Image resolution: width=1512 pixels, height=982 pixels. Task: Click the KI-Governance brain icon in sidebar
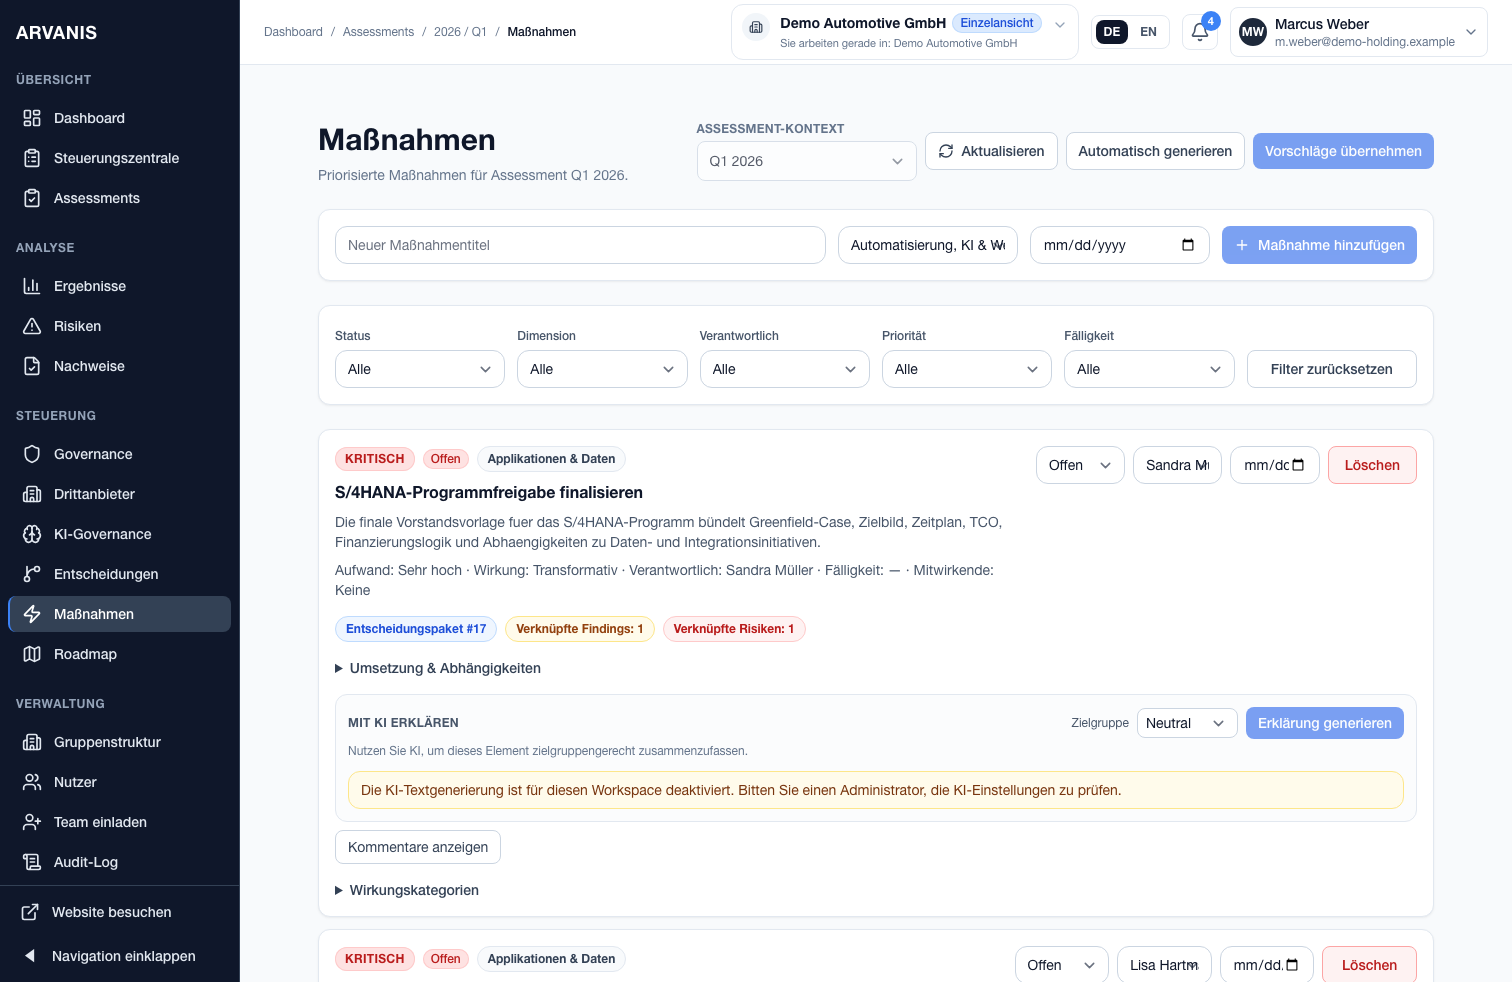click(x=32, y=534)
